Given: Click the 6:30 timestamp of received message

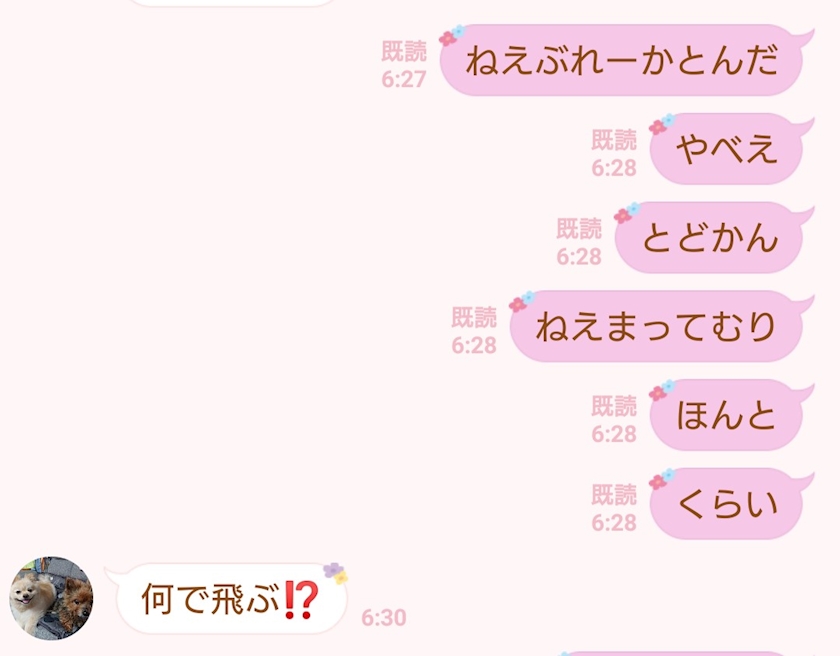Looking at the screenshot, I should click(384, 617).
